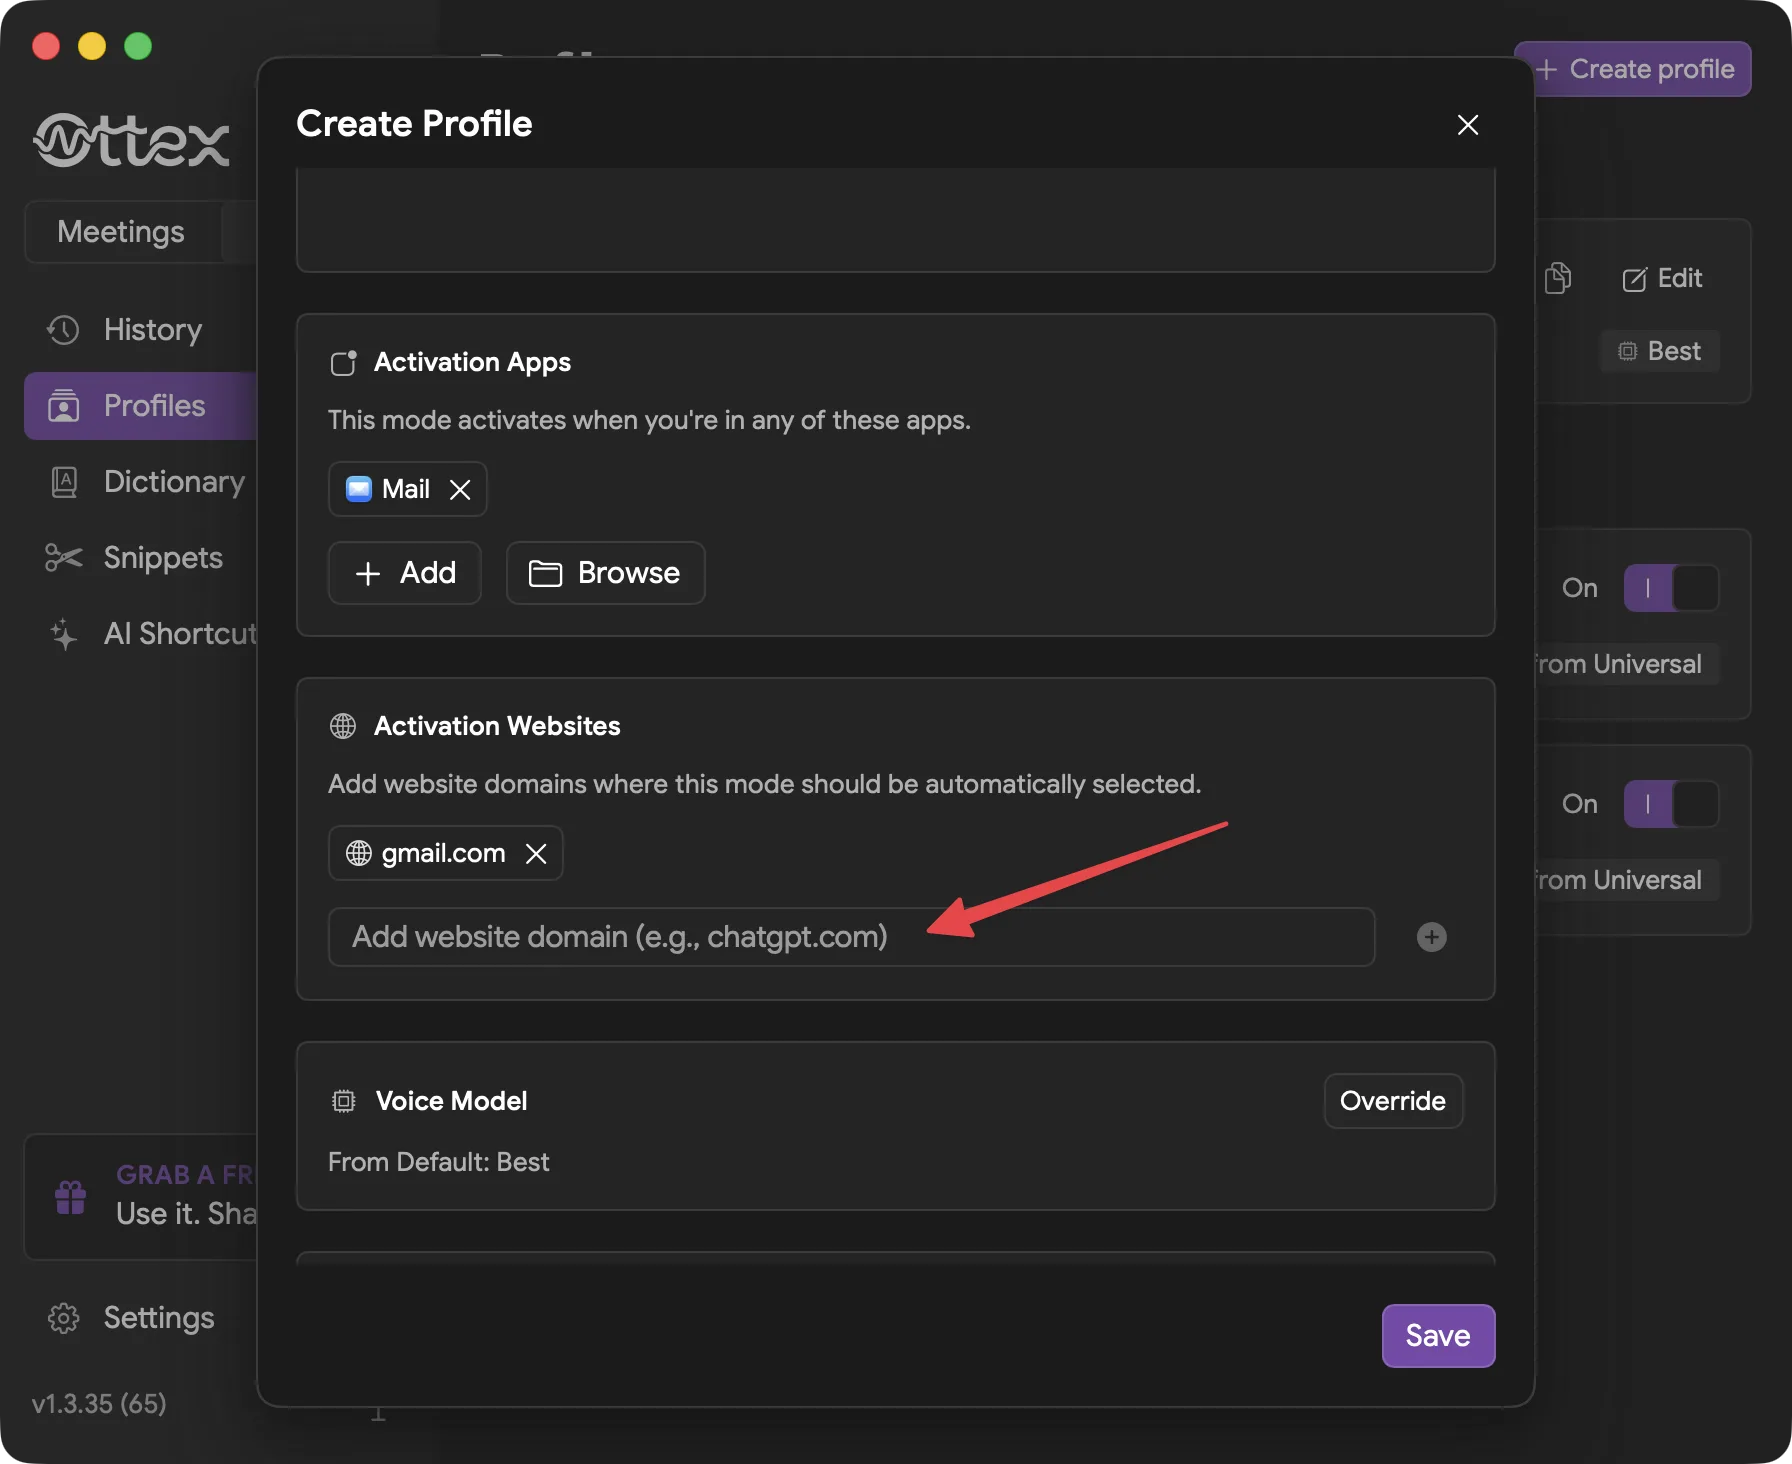The height and width of the screenshot is (1464, 1792).
Task: Click the Profiles sidebar icon
Action: 63,406
